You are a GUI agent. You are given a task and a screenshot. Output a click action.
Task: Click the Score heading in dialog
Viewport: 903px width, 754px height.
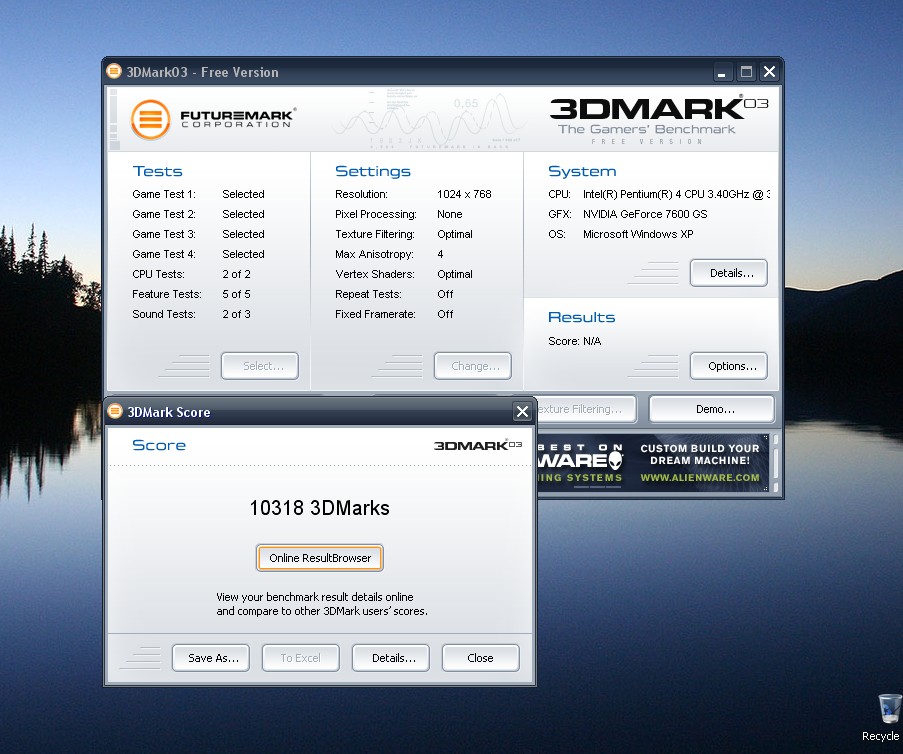[x=159, y=445]
